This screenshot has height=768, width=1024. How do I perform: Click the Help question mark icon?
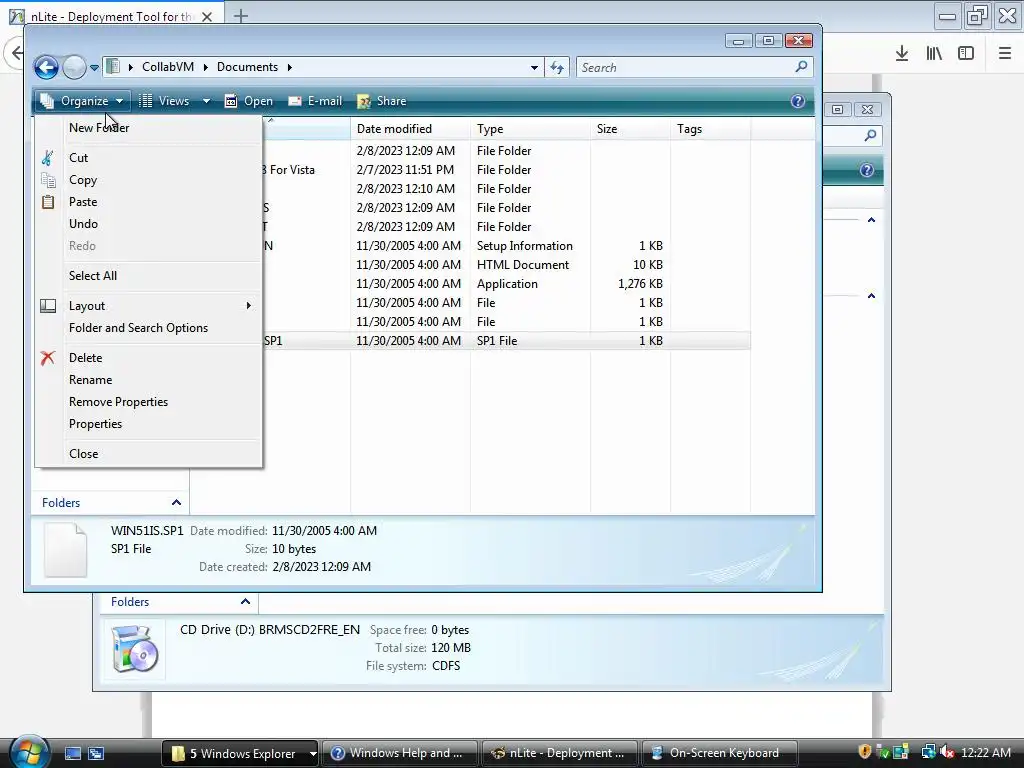(x=797, y=101)
